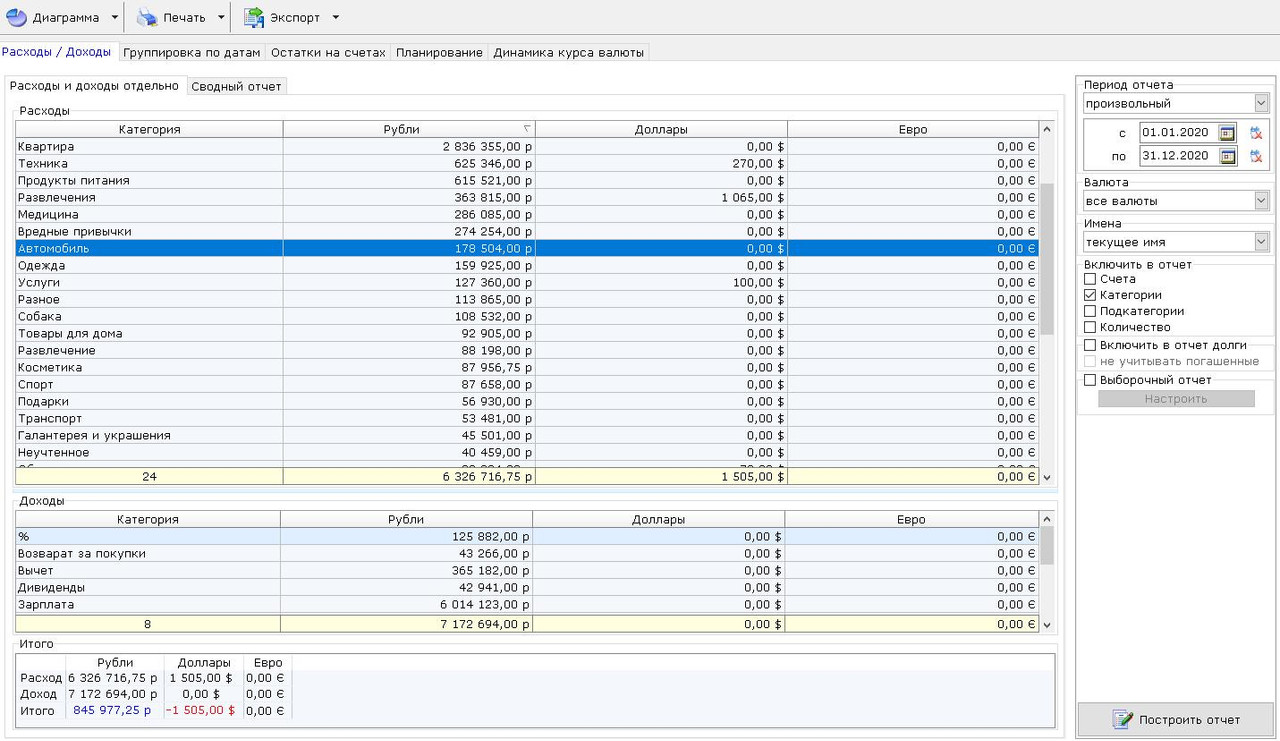Switch to Остатки на счетах tab
1280x741 pixels.
tap(328, 52)
